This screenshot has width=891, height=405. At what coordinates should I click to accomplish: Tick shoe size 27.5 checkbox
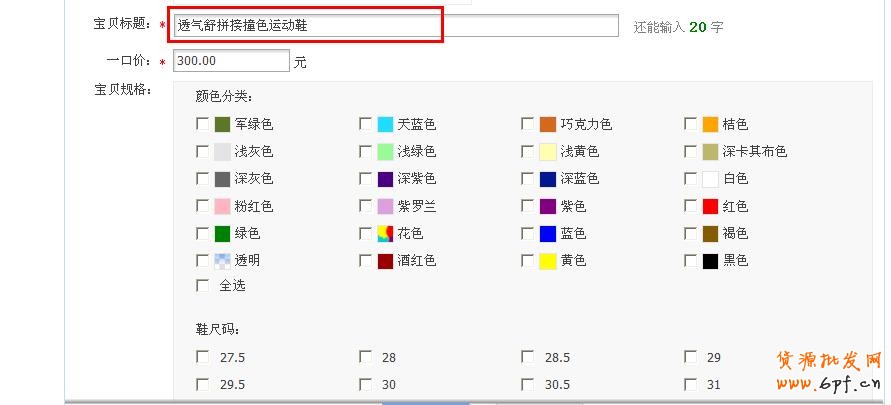point(203,357)
